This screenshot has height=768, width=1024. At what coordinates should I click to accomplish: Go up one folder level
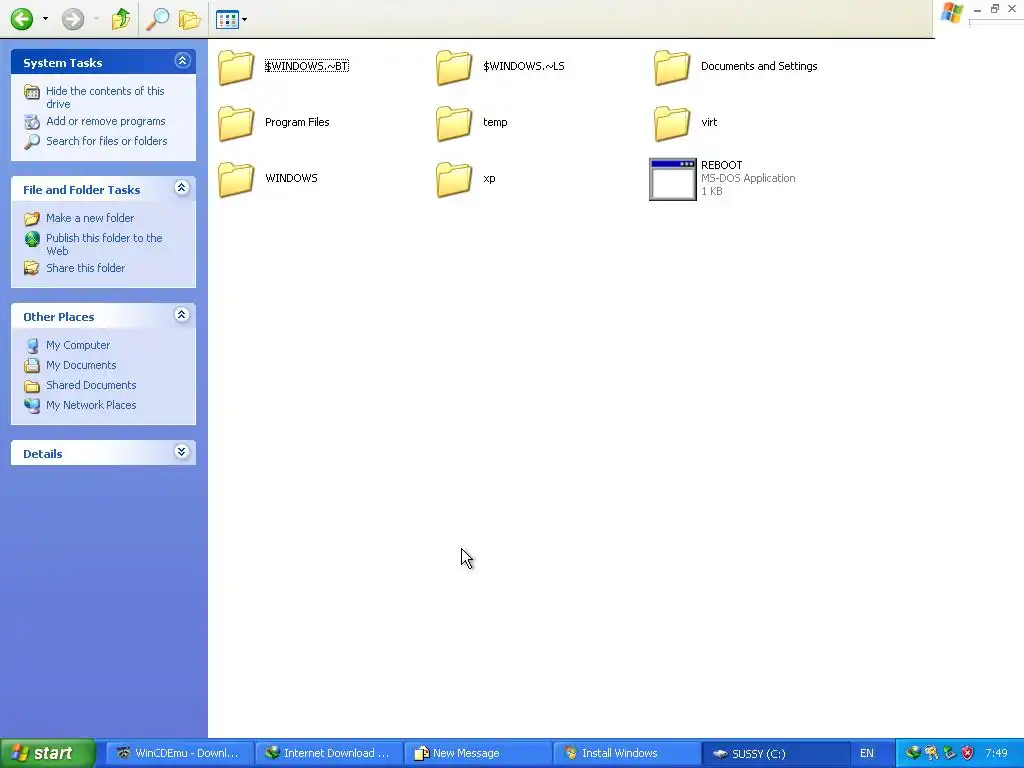[x=121, y=19]
